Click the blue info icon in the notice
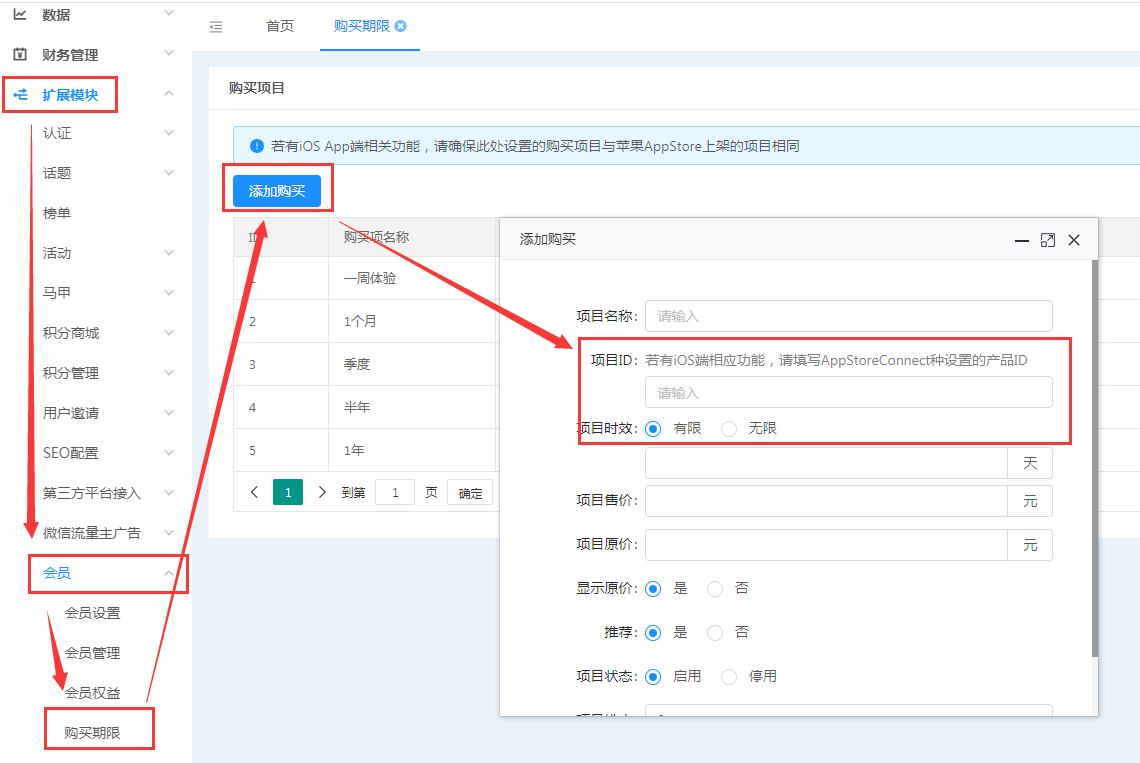 pos(256,146)
